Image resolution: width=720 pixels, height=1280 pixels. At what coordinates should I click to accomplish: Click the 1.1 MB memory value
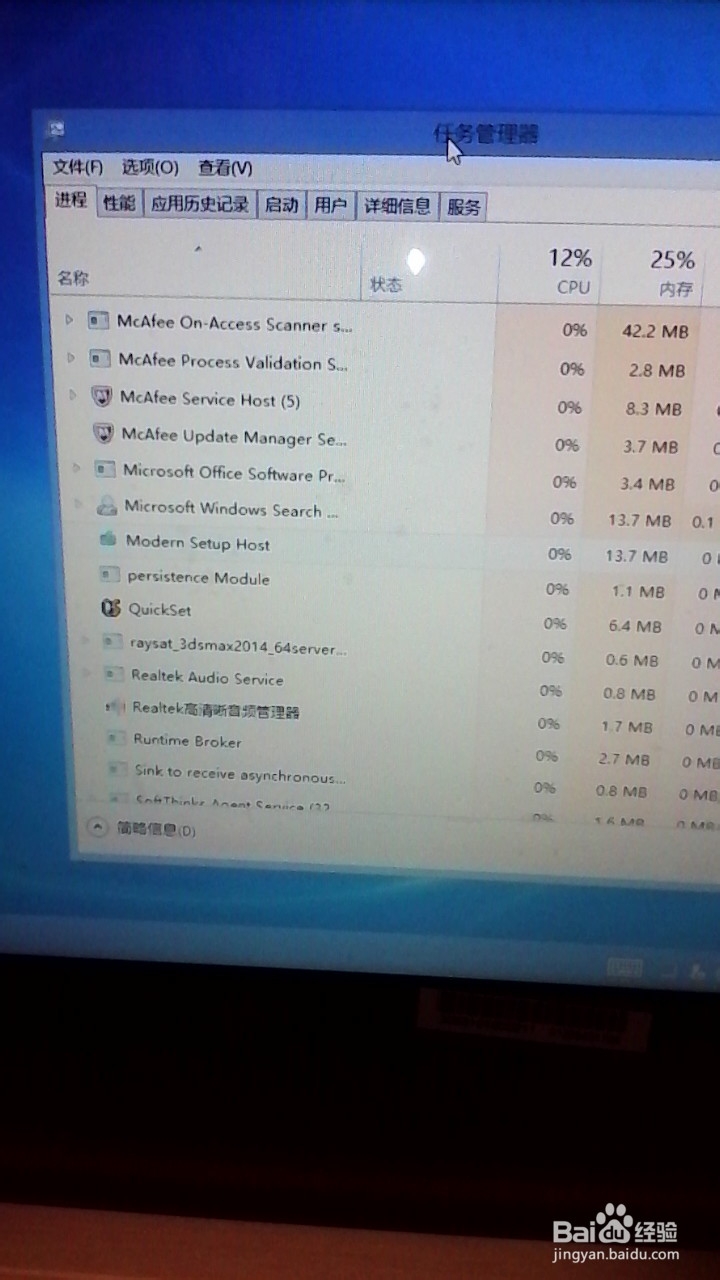[x=638, y=591]
